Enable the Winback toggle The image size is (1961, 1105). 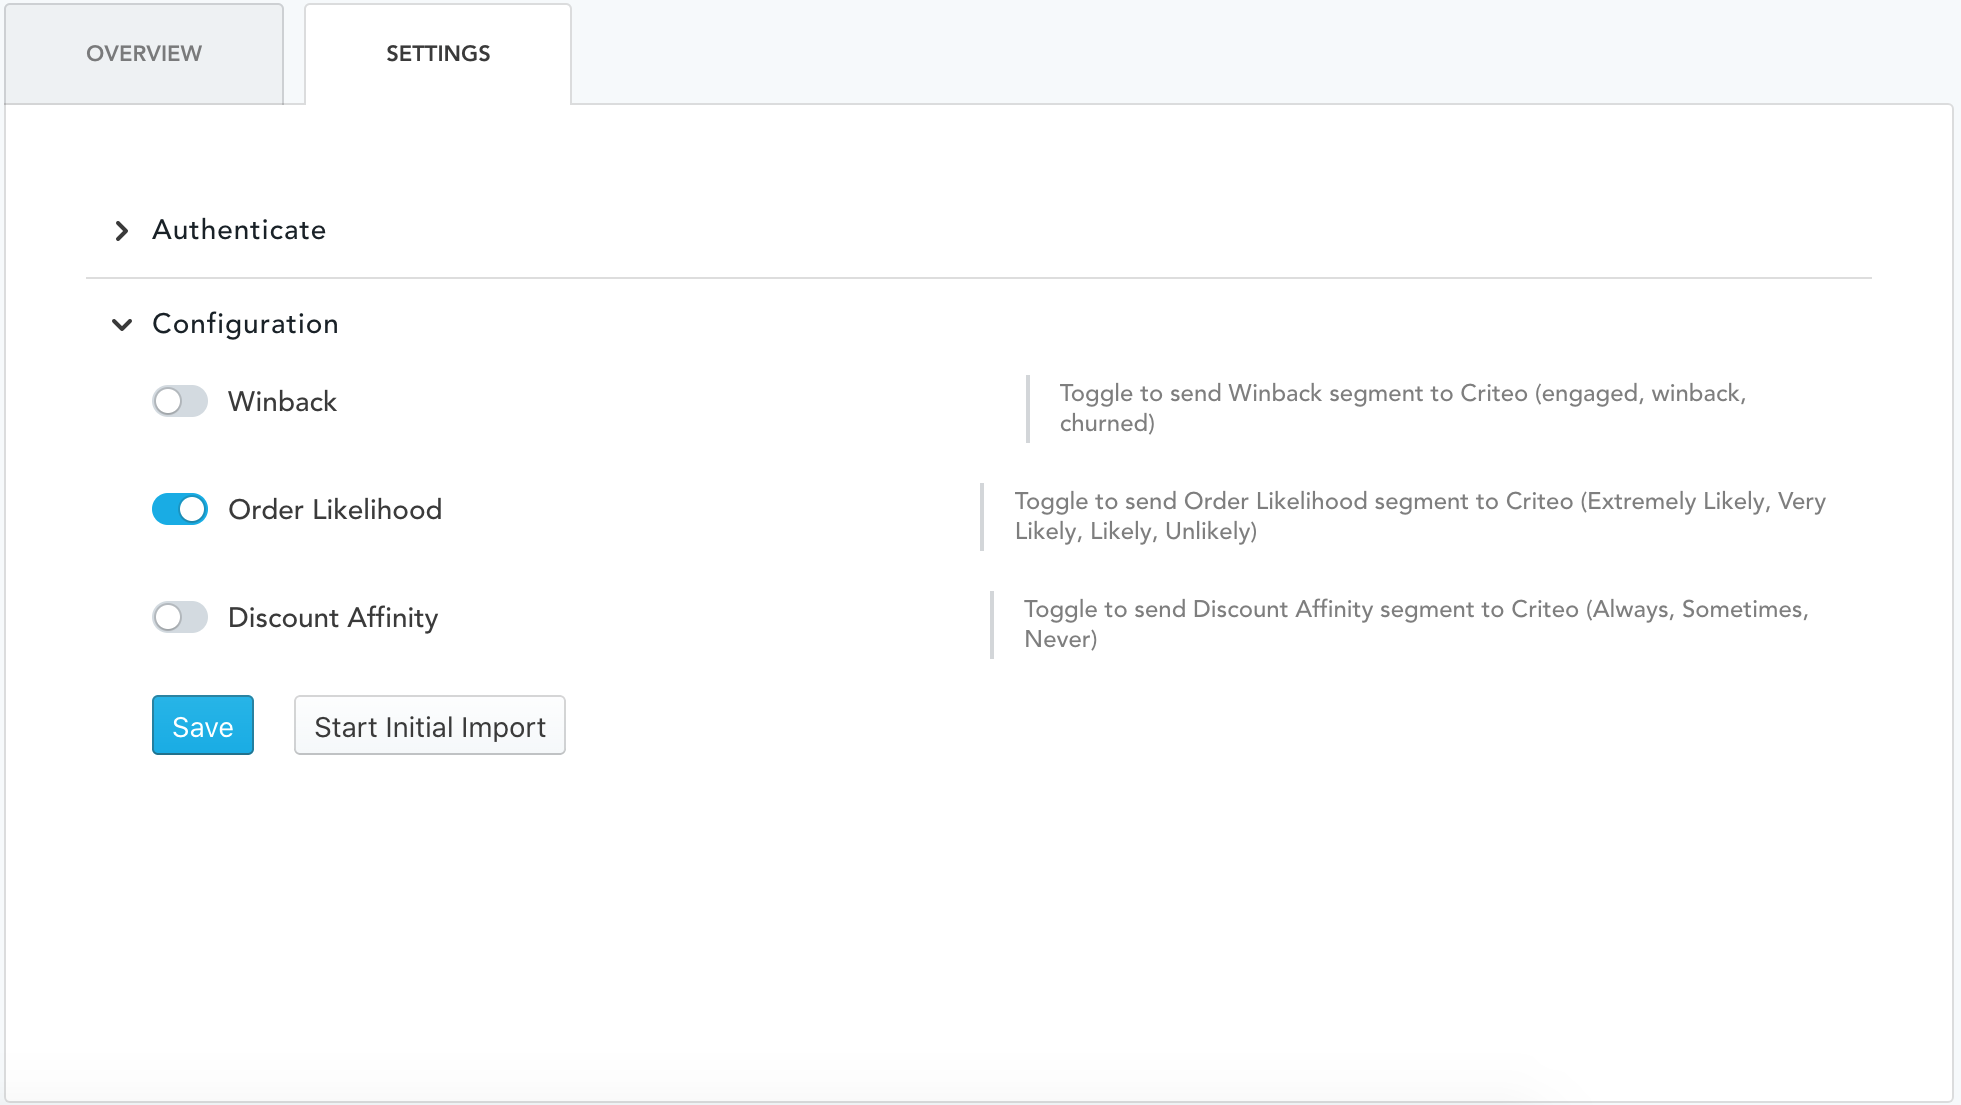[180, 401]
